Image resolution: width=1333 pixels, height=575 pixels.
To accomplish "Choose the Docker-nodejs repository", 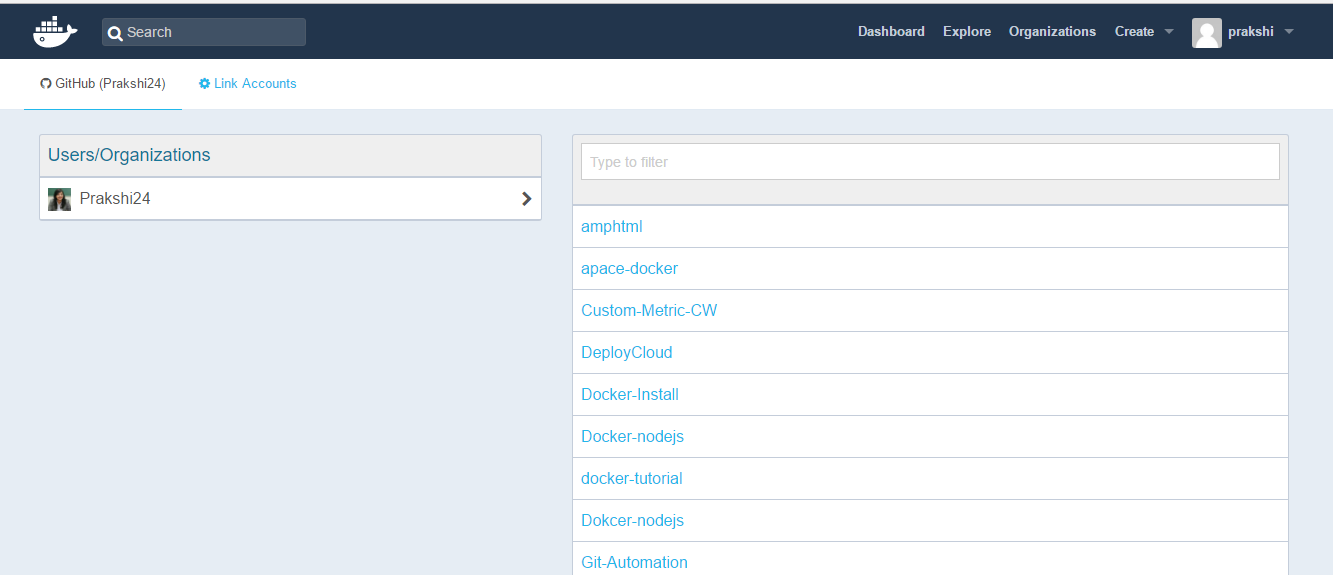I will [x=632, y=437].
